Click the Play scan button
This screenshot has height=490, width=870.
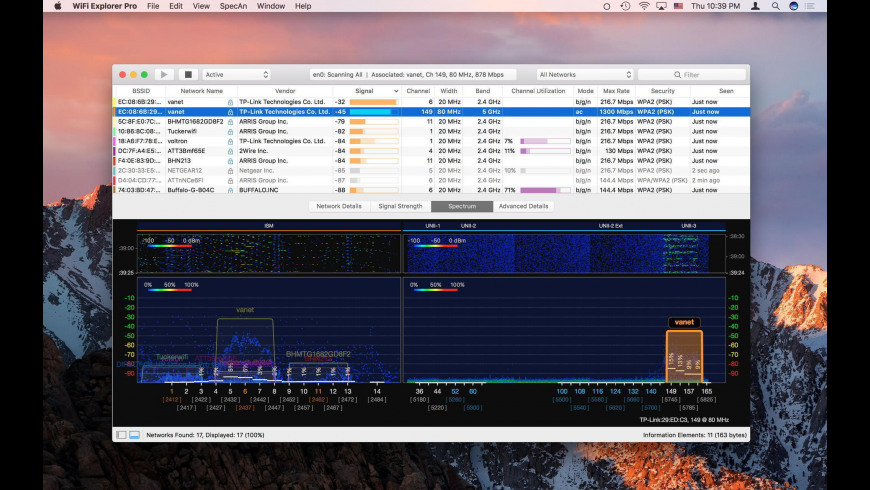[x=164, y=74]
